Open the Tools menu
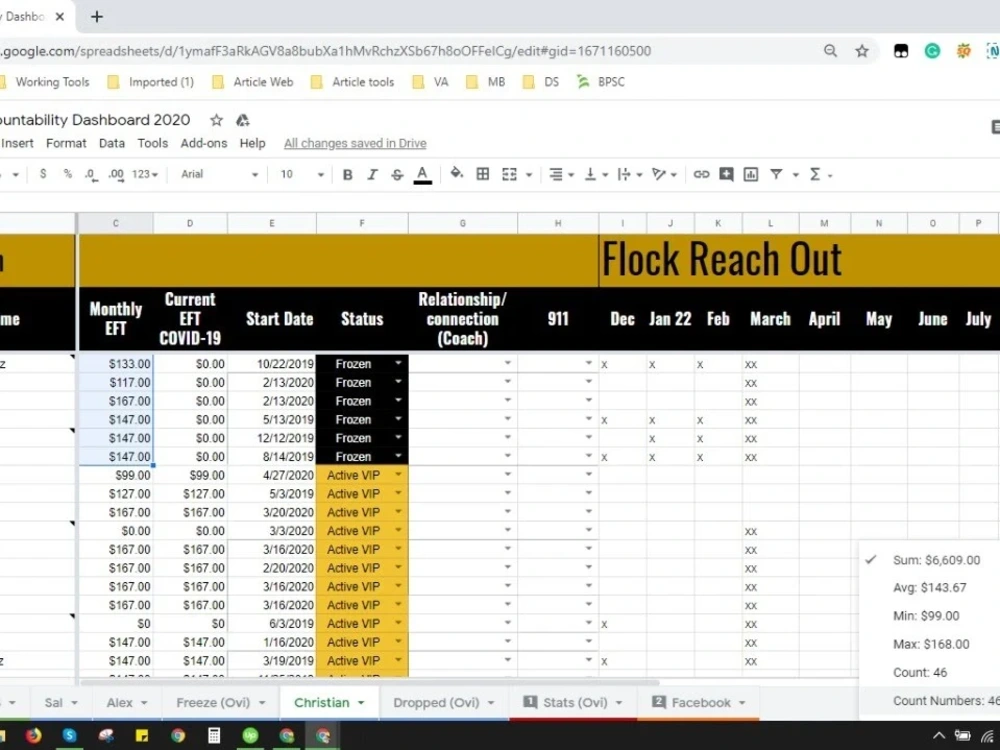 [x=152, y=143]
